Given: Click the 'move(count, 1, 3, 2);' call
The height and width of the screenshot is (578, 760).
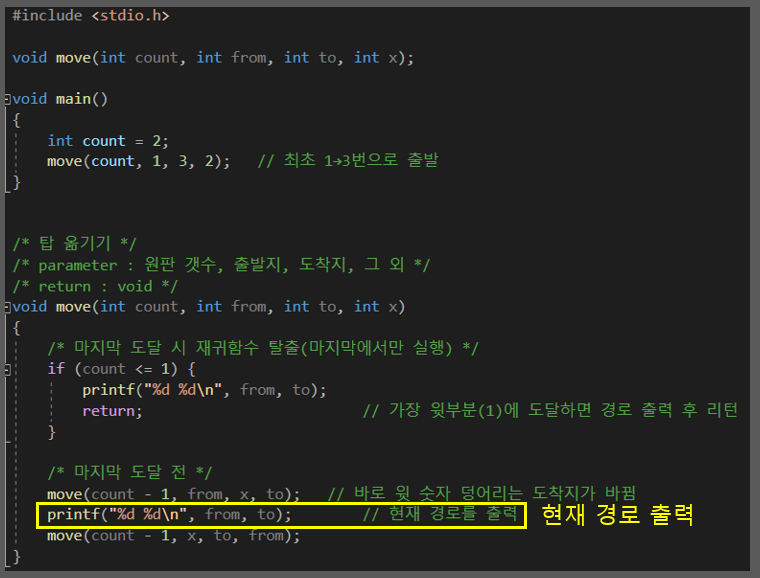Looking at the screenshot, I should tap(139, 161).
